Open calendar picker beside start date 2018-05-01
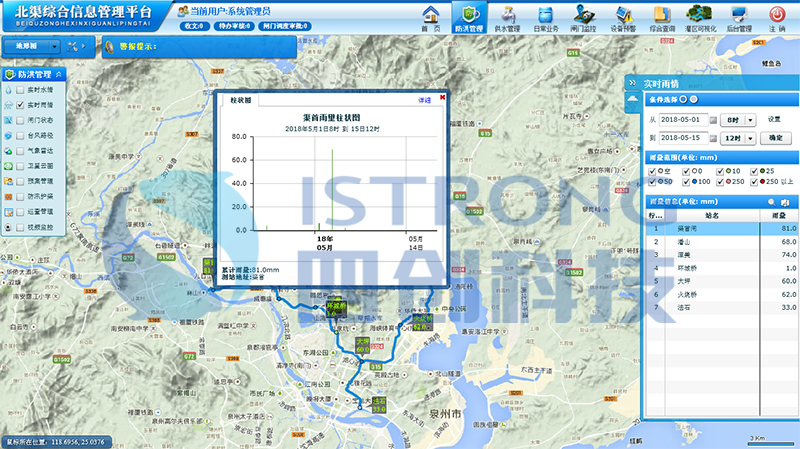 (x=711, y=119)
